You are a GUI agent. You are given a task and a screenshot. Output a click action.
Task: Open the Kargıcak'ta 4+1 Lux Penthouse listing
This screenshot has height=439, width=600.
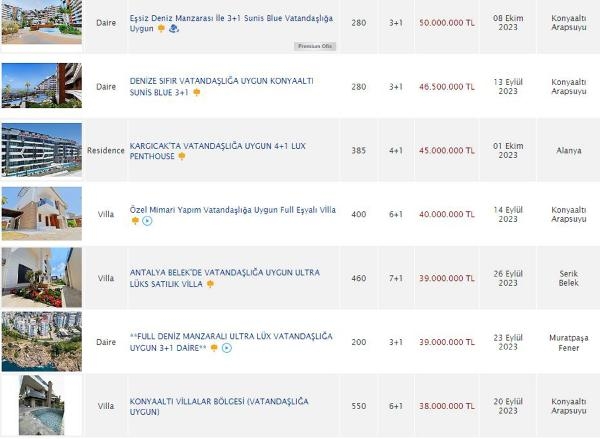[x=218, y=151]
